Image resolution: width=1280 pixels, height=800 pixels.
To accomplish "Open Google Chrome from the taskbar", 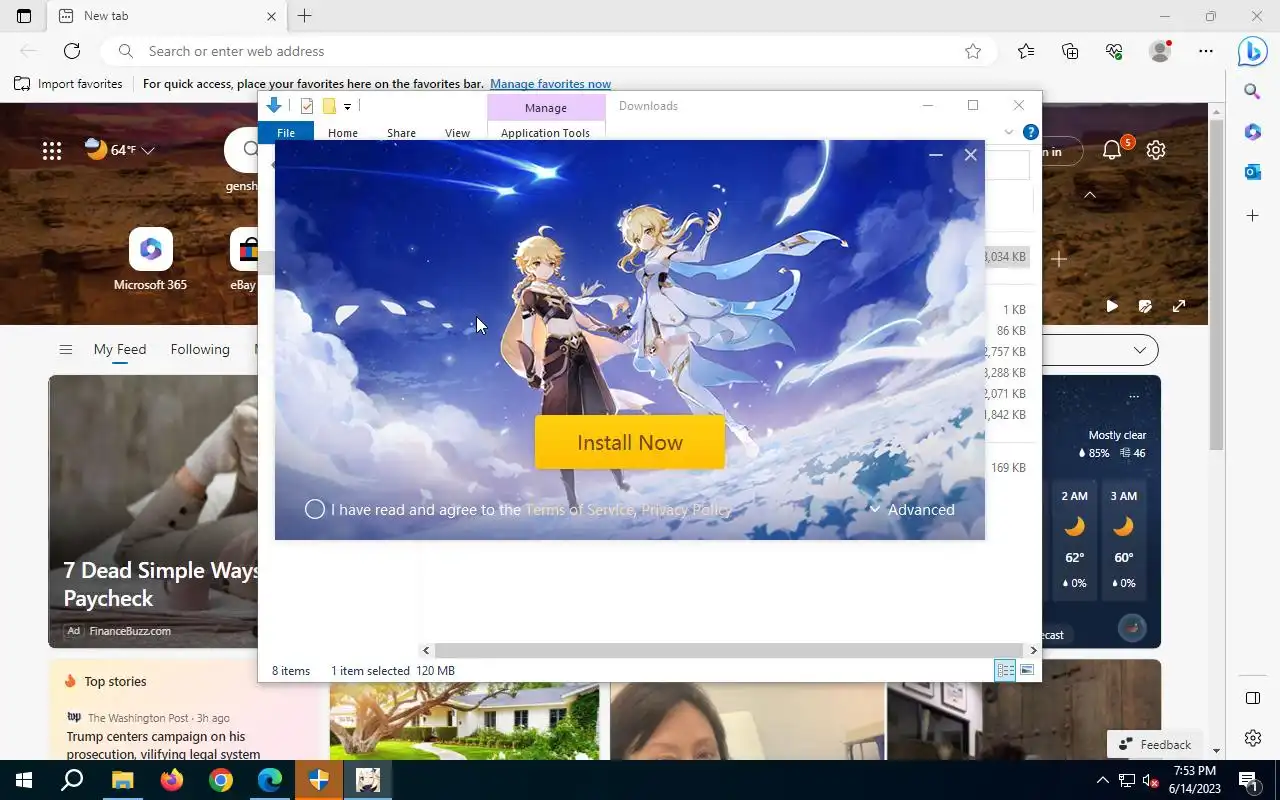I will tap(221, 780).
